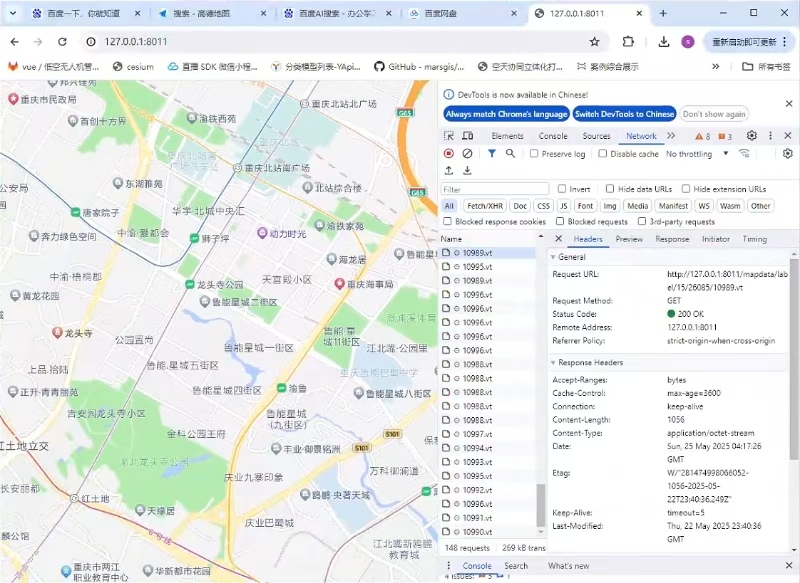Click the Filter text input
The width and height of the screenshot is (800, 583).
click(495, 189)
